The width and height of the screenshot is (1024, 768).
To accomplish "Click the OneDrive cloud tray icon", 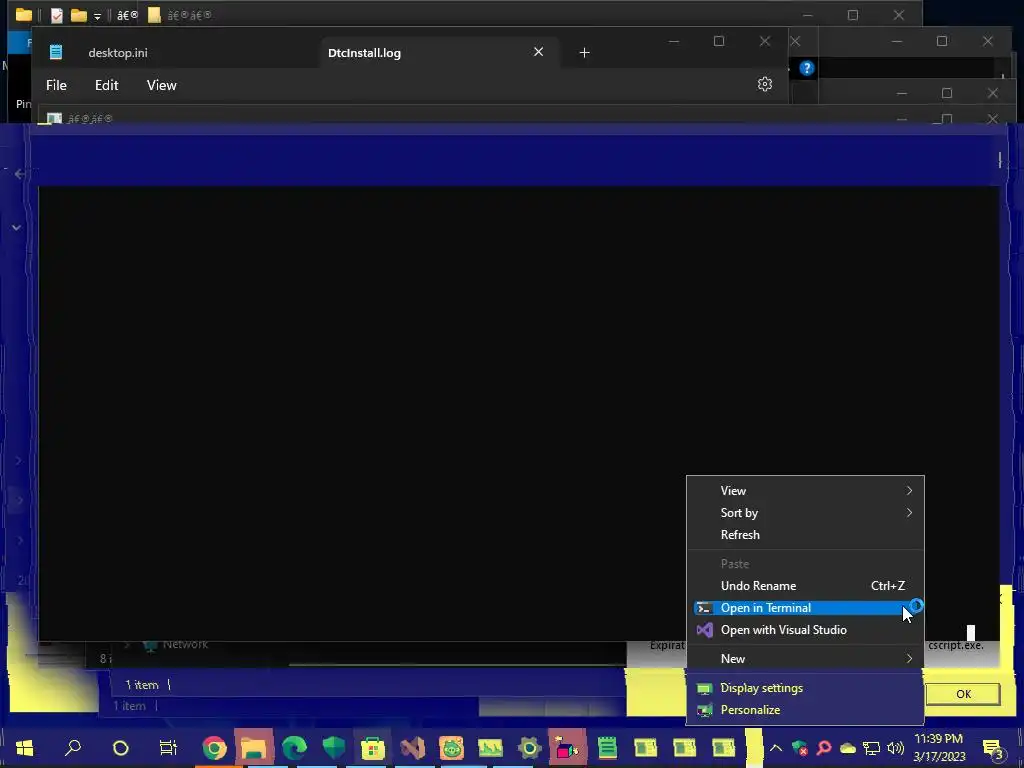I will click(848, 748).
